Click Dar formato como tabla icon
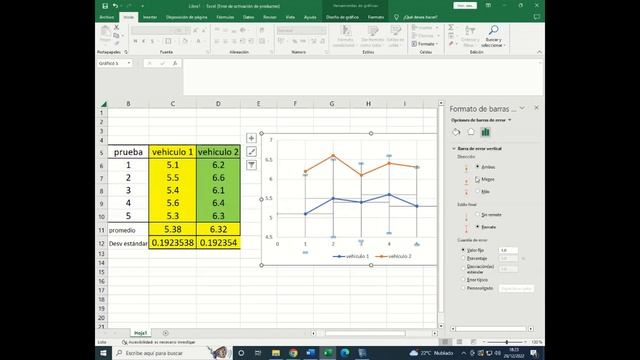The width and height of the screenshot is (640, 360). tap(373, 31)
